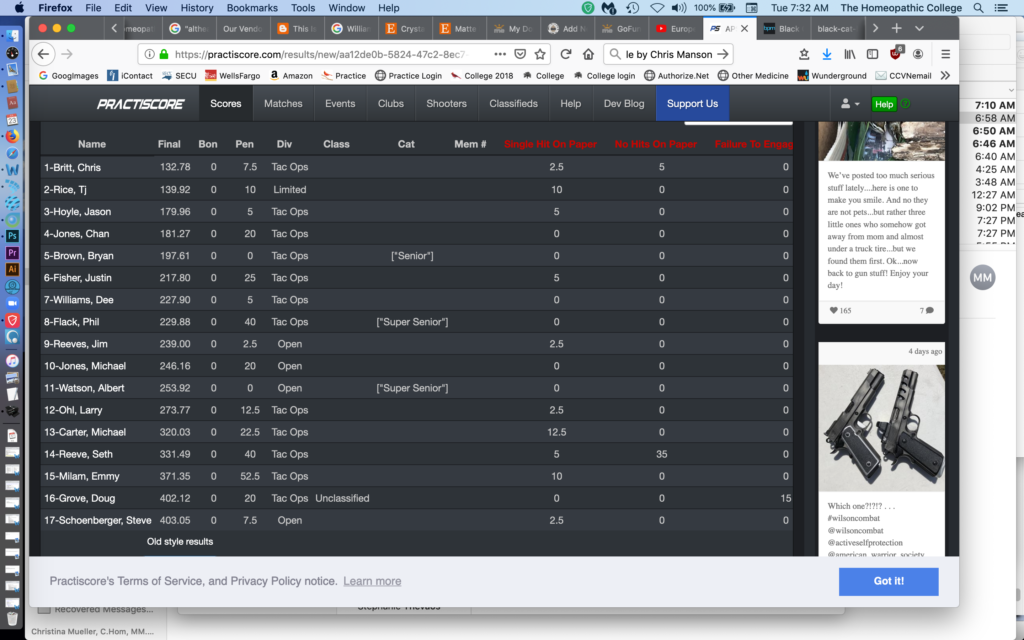Open the WellsFargo bookmark

click(232, 76)
